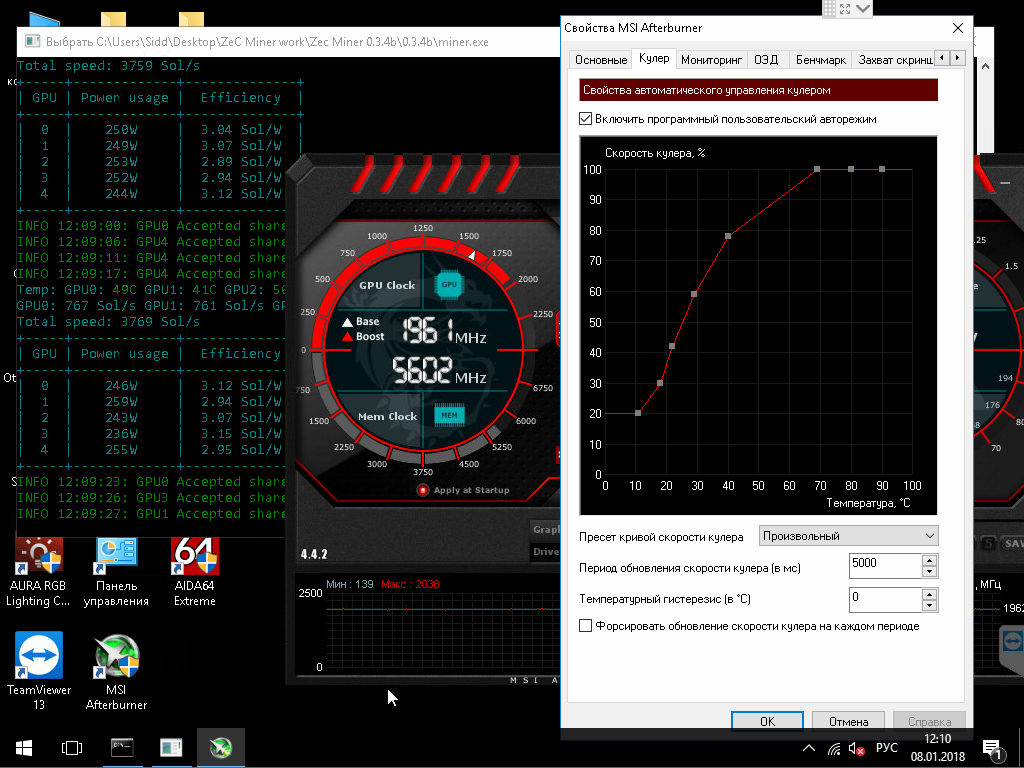Click 'Total speed: 3759 Sol/s' in miner console
Viewport: 1024px width, 768px height.
(x=108, y=66)
